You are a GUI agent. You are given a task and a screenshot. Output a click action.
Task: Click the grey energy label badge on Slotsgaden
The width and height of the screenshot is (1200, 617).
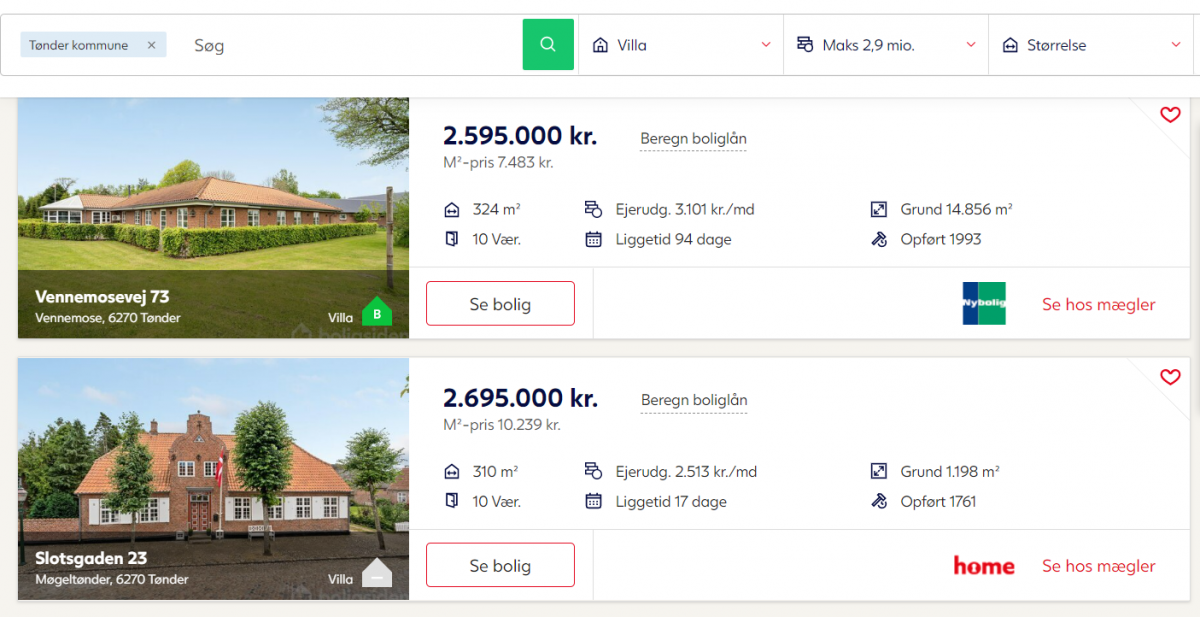click(377, 574)
